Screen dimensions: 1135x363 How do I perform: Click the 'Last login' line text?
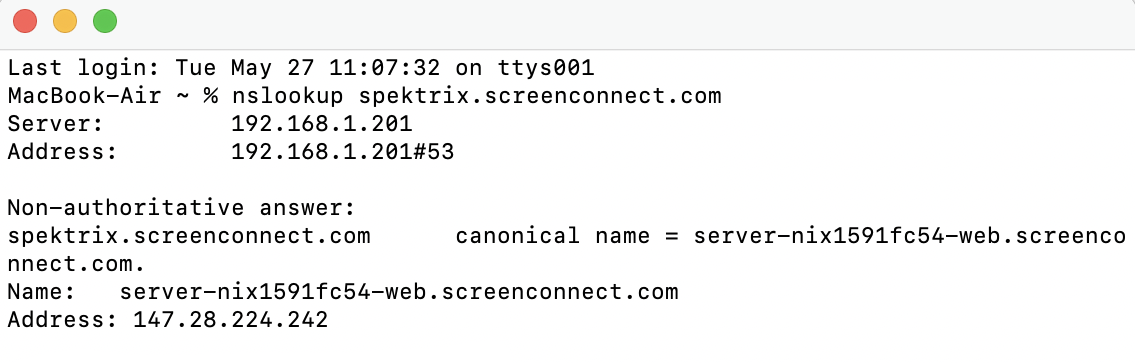tap(300, 68)
